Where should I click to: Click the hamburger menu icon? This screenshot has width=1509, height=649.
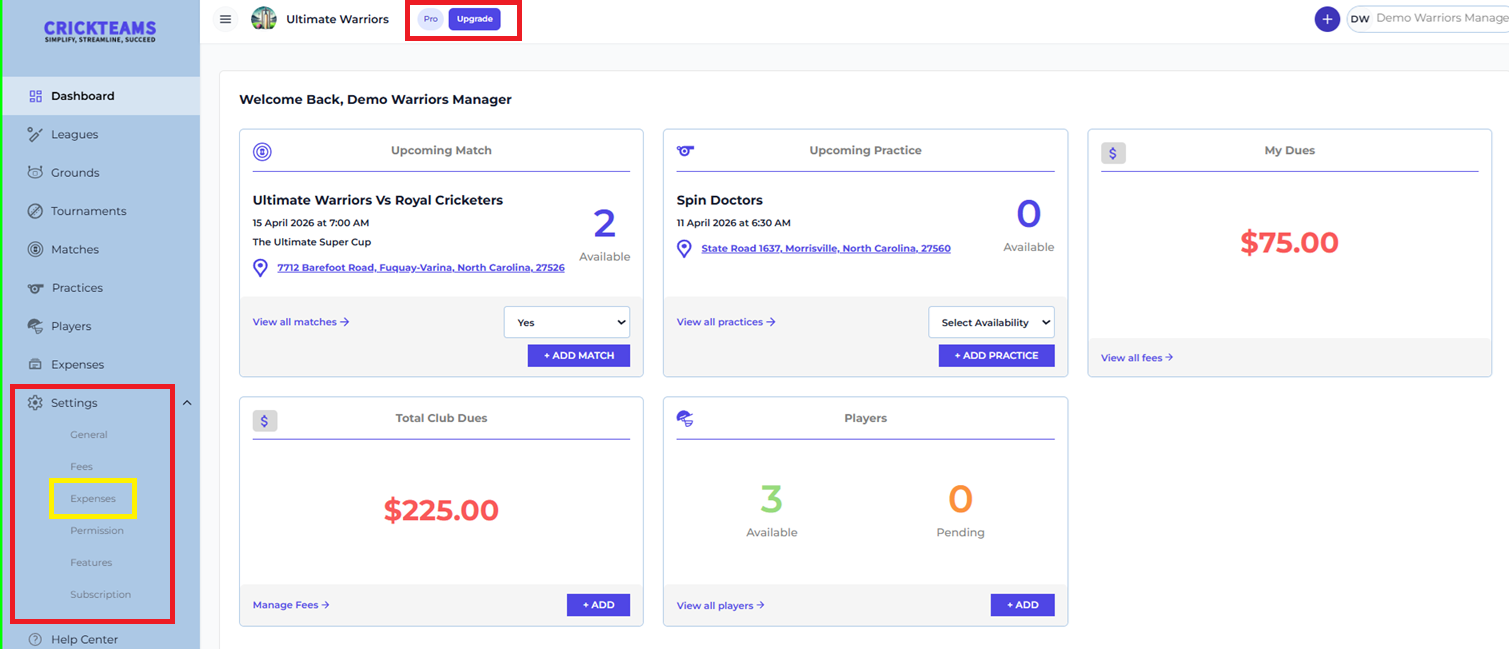225,19
